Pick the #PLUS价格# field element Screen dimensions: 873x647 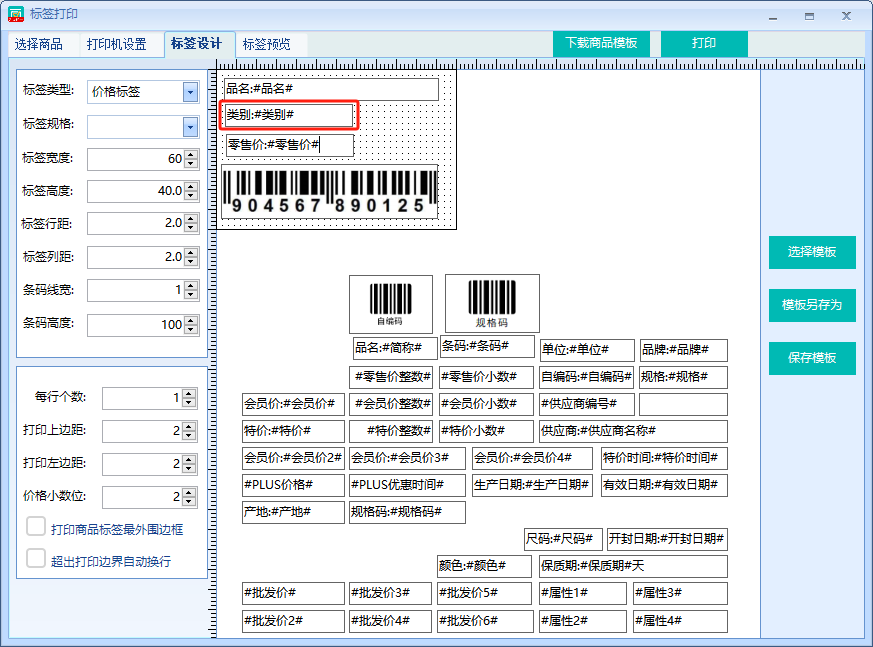[293, 486]
